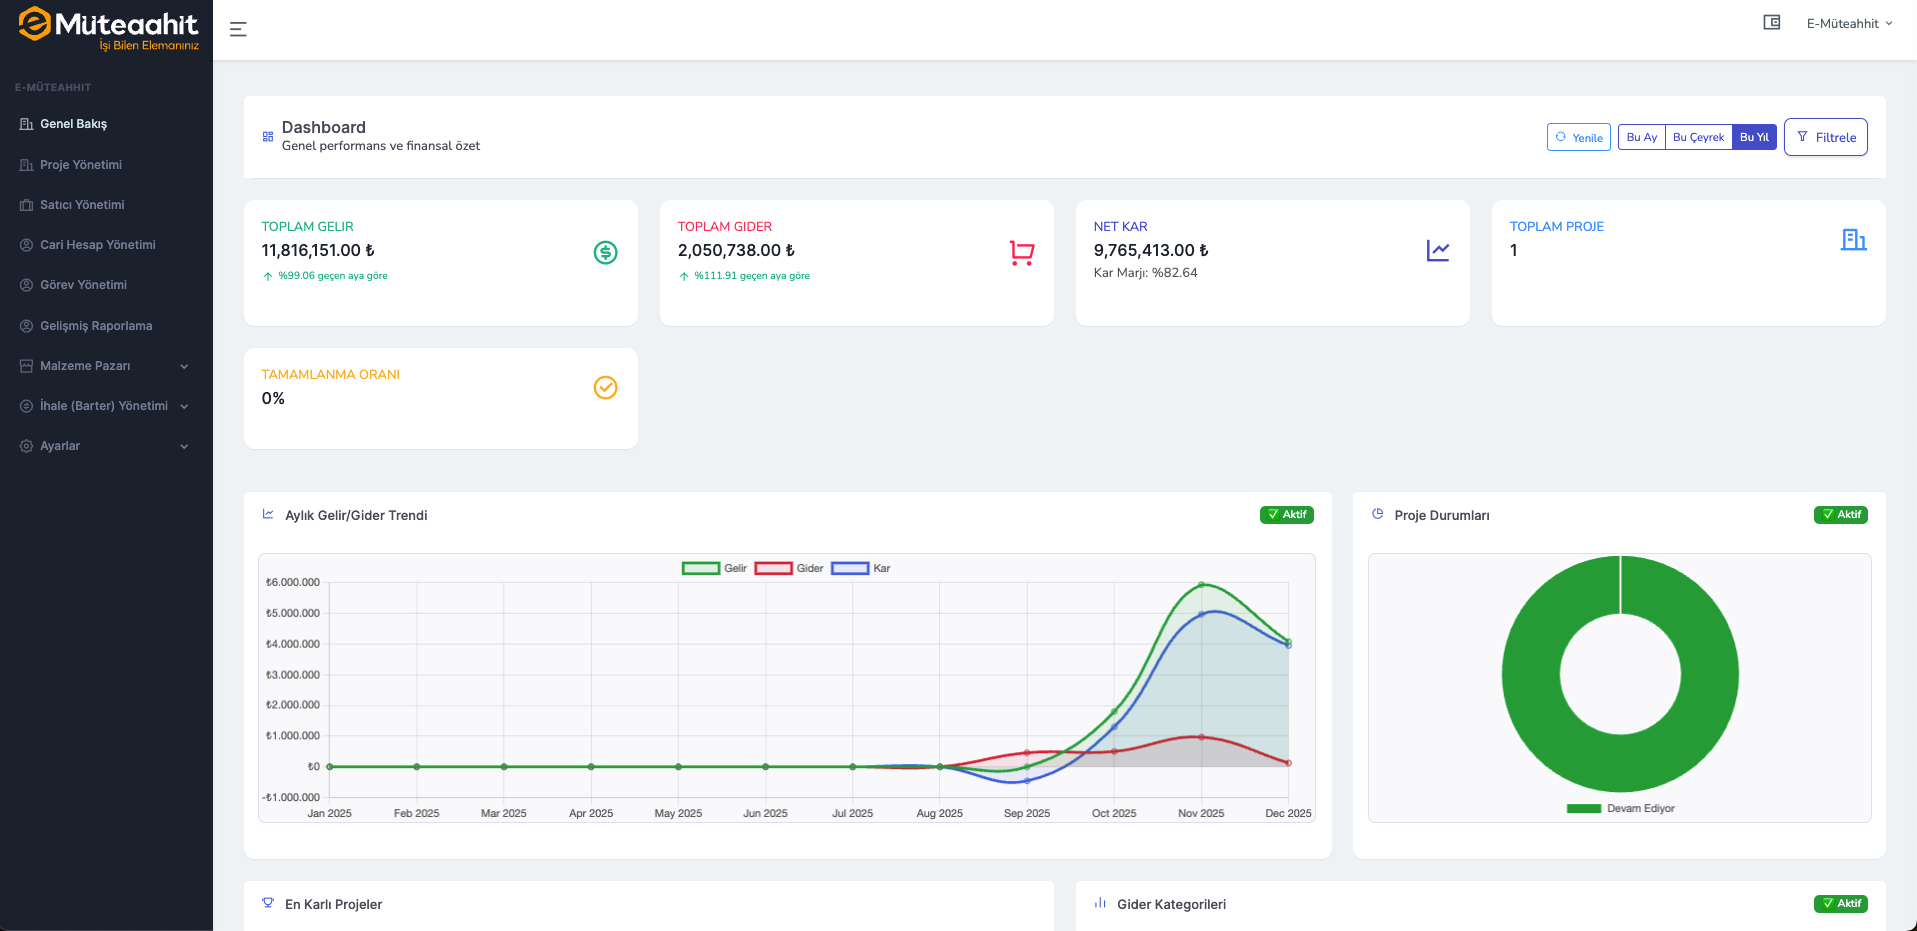The height and width of the screenshot is (931, 1917).
Task: Click the checkmark icon on Tamamlanma Oranı card
Action: (605, 388)
